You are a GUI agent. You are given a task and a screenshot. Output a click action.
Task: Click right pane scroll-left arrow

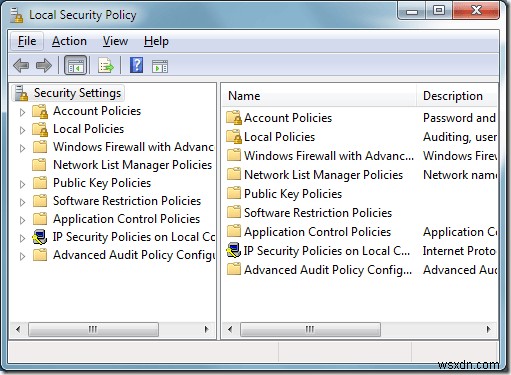point(230,329)
